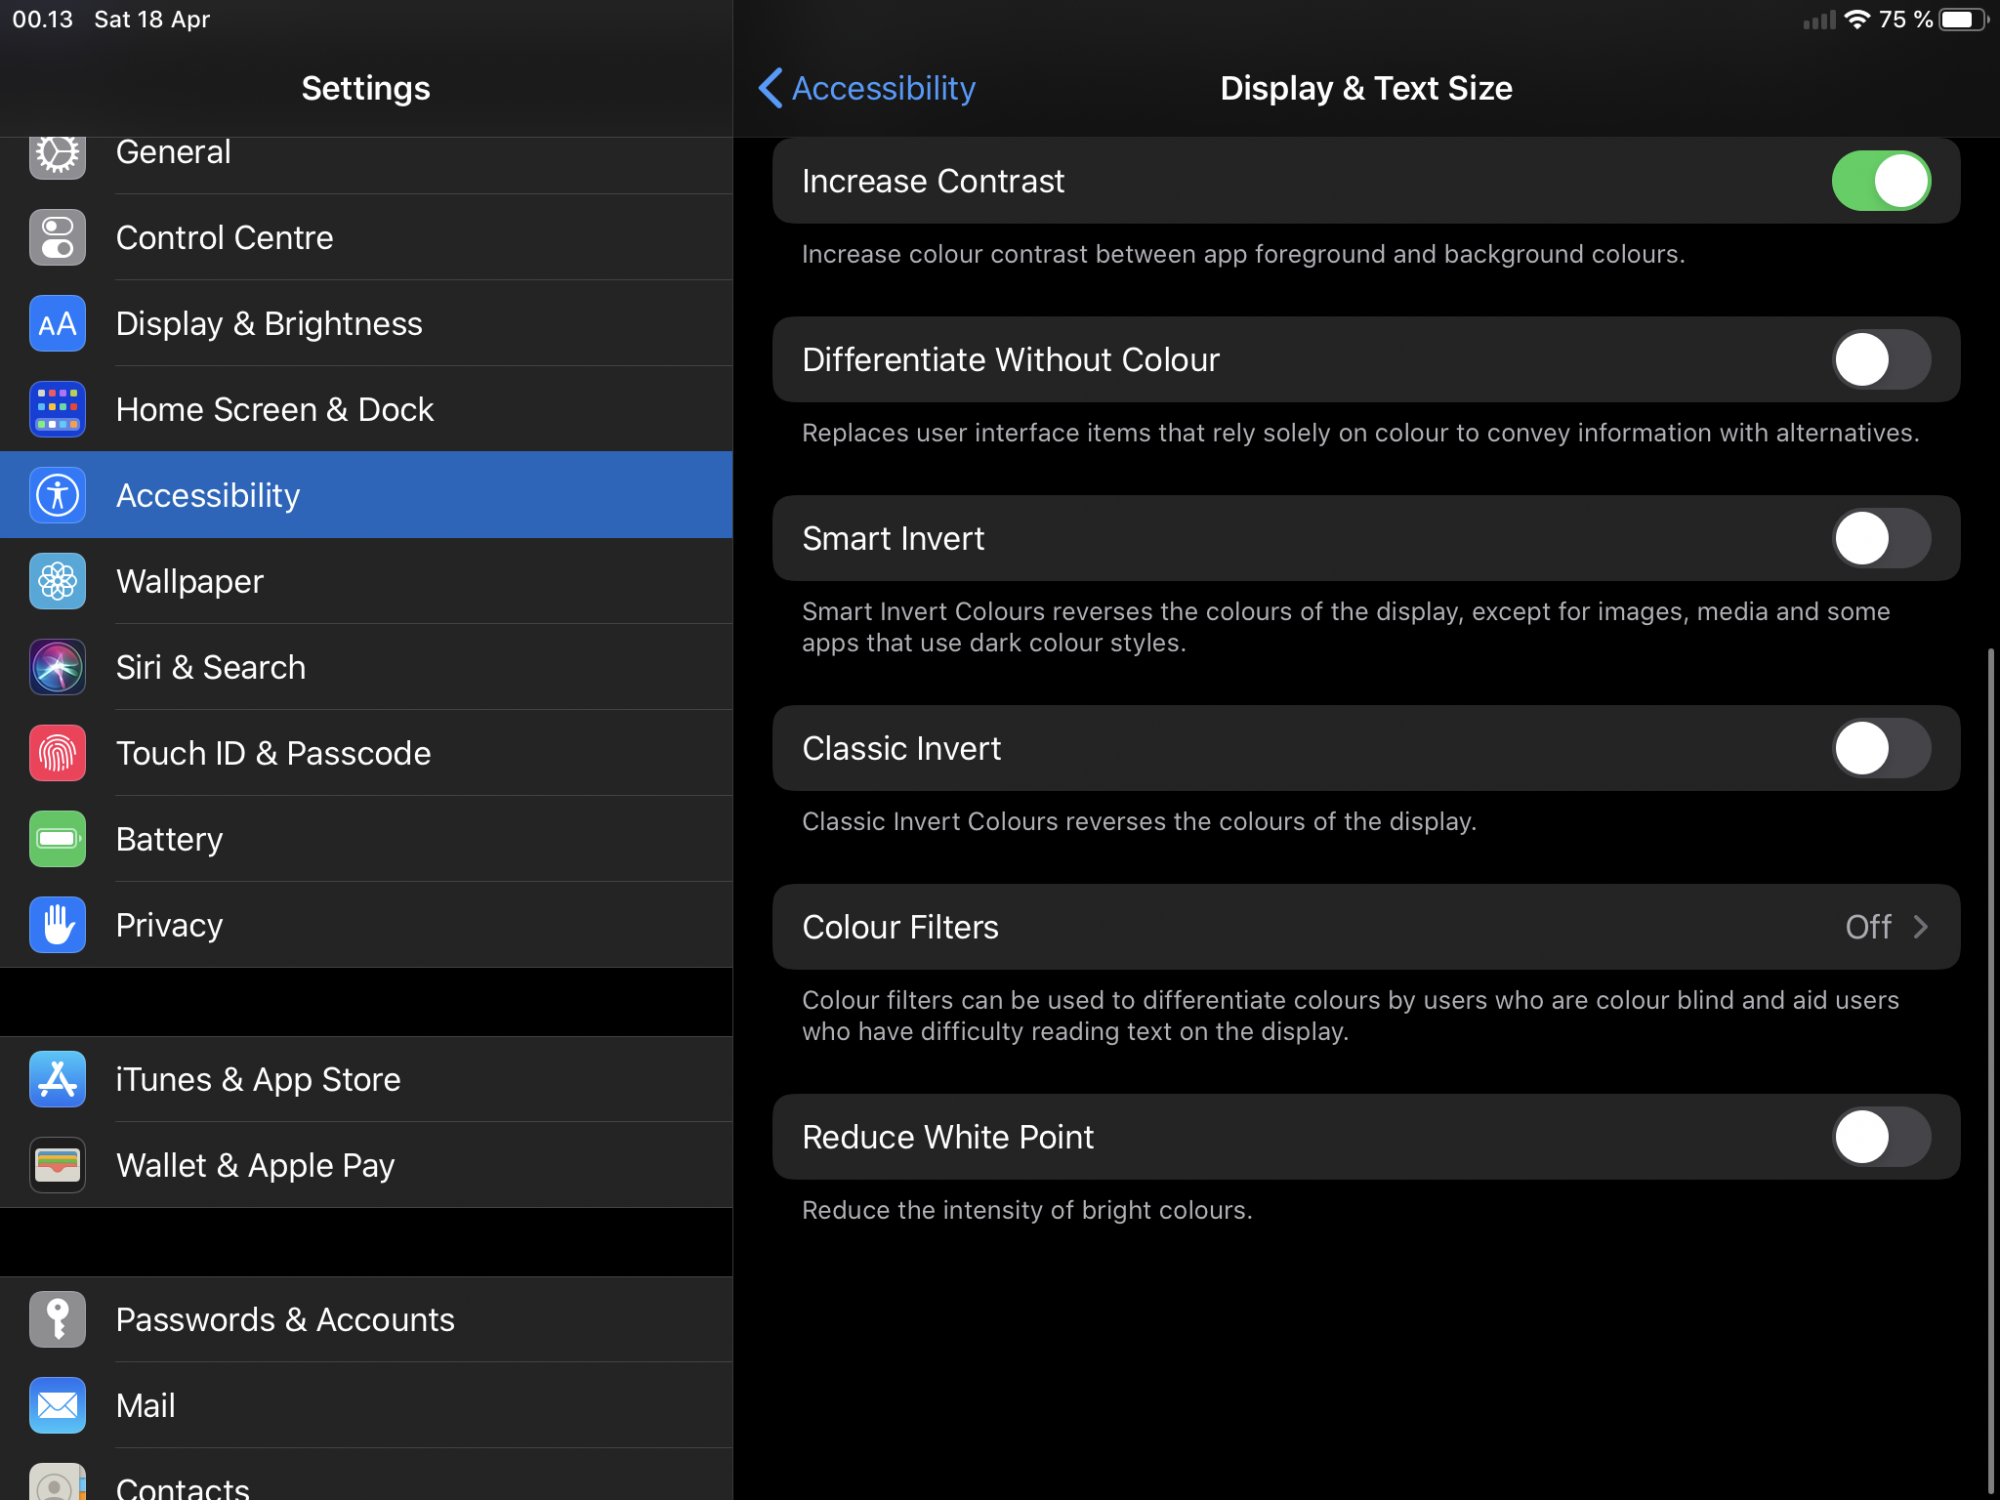Open Colour Filters via its chevron
Screen dimensions: 2000x1500
point(1920,927)
